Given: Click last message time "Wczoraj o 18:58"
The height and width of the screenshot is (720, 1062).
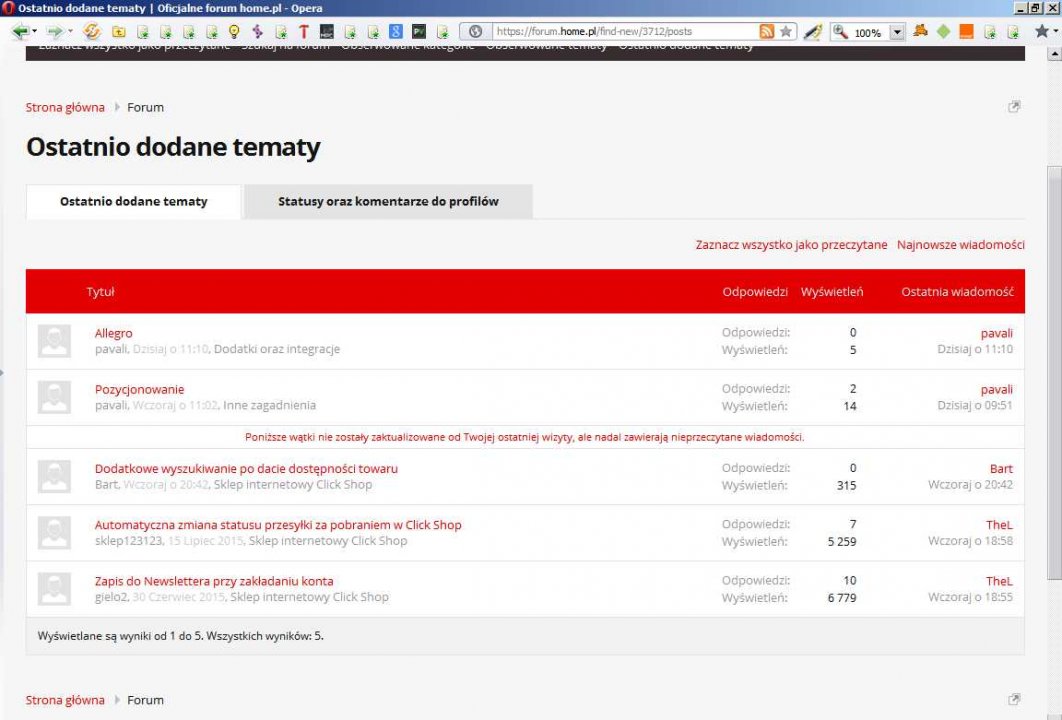Looking at the screenshot, I should [971, 541].
